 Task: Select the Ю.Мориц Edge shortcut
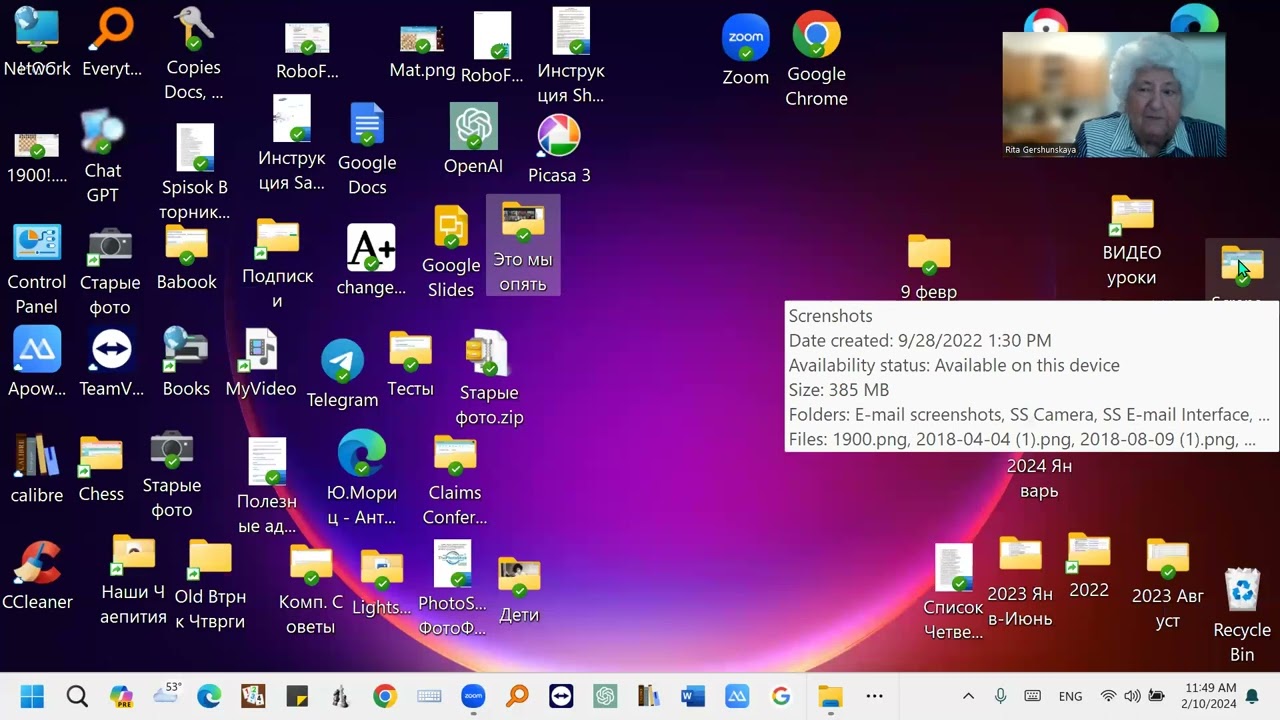[x=362, y=478]
